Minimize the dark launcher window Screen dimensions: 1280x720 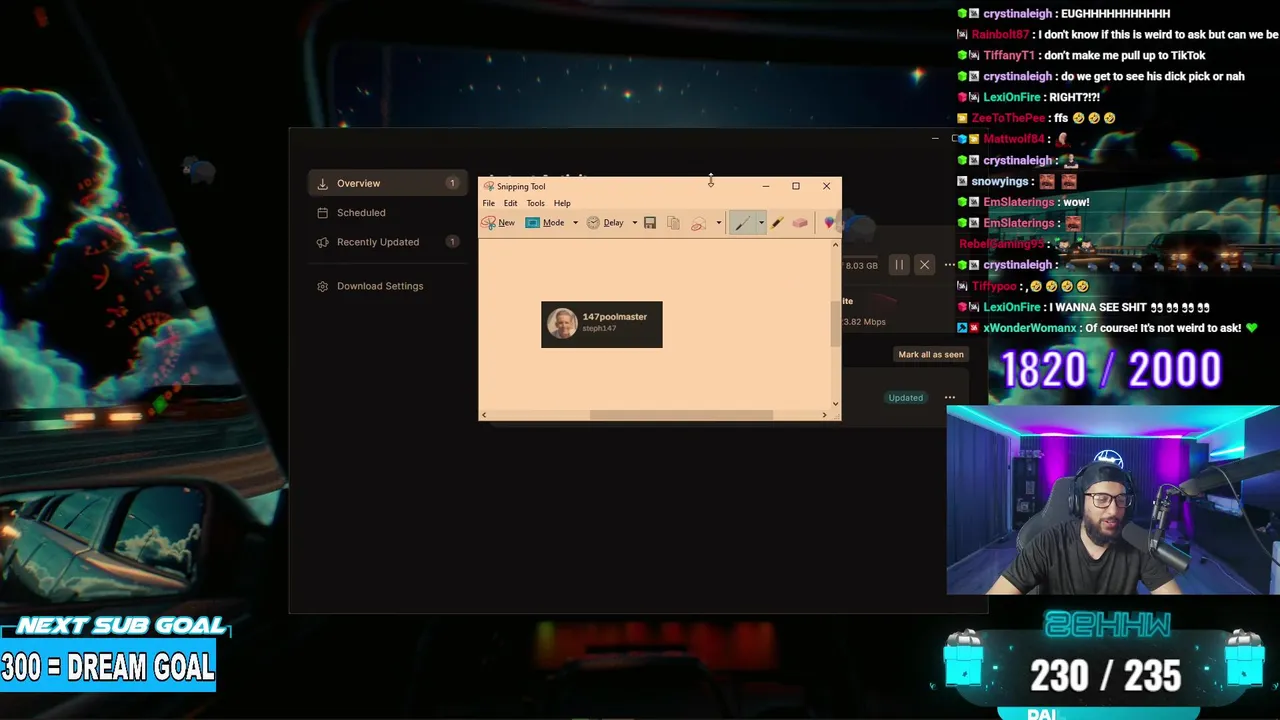(935, 139)
